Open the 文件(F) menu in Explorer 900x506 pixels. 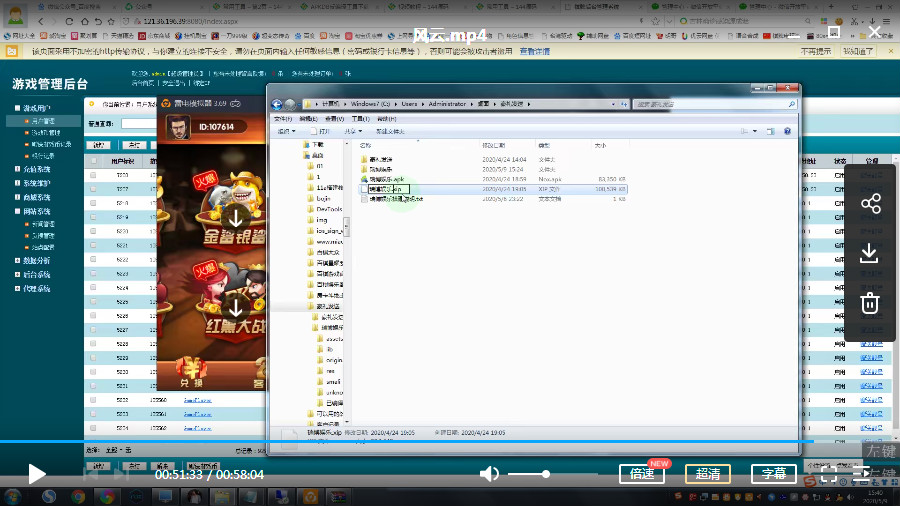coord(282,119)
